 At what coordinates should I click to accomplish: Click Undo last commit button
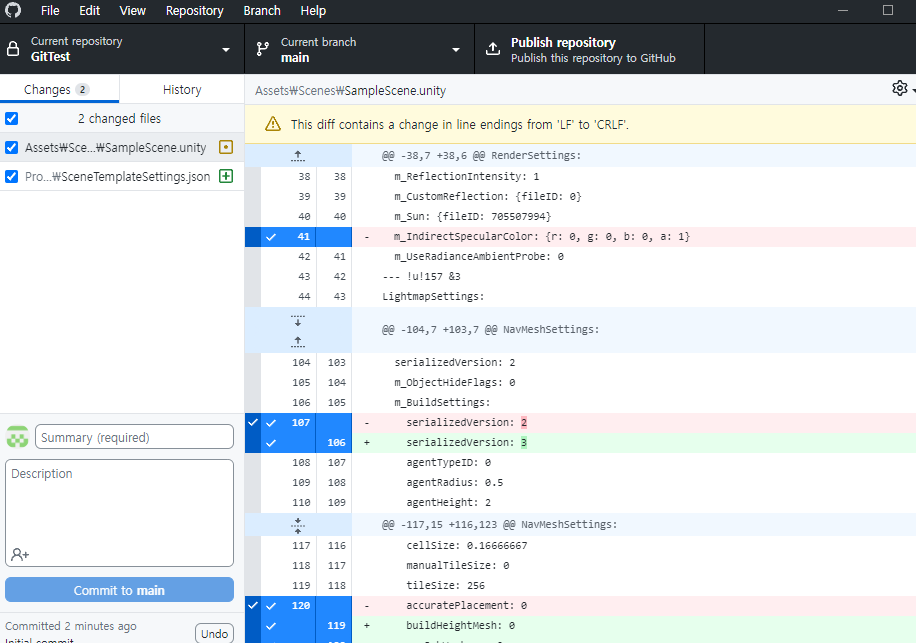[214, 634]
